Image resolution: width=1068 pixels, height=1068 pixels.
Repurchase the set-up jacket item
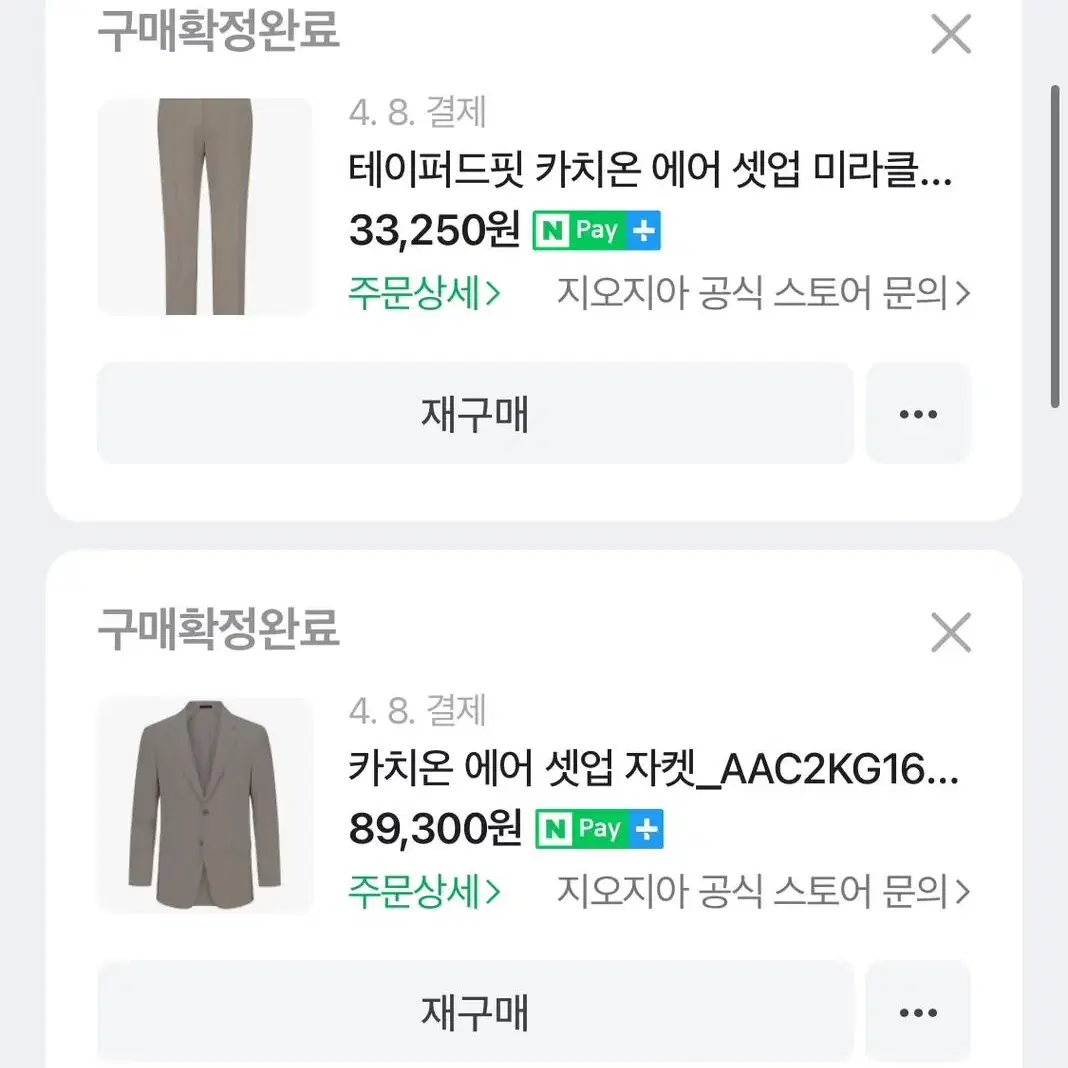click(475, 1012)
